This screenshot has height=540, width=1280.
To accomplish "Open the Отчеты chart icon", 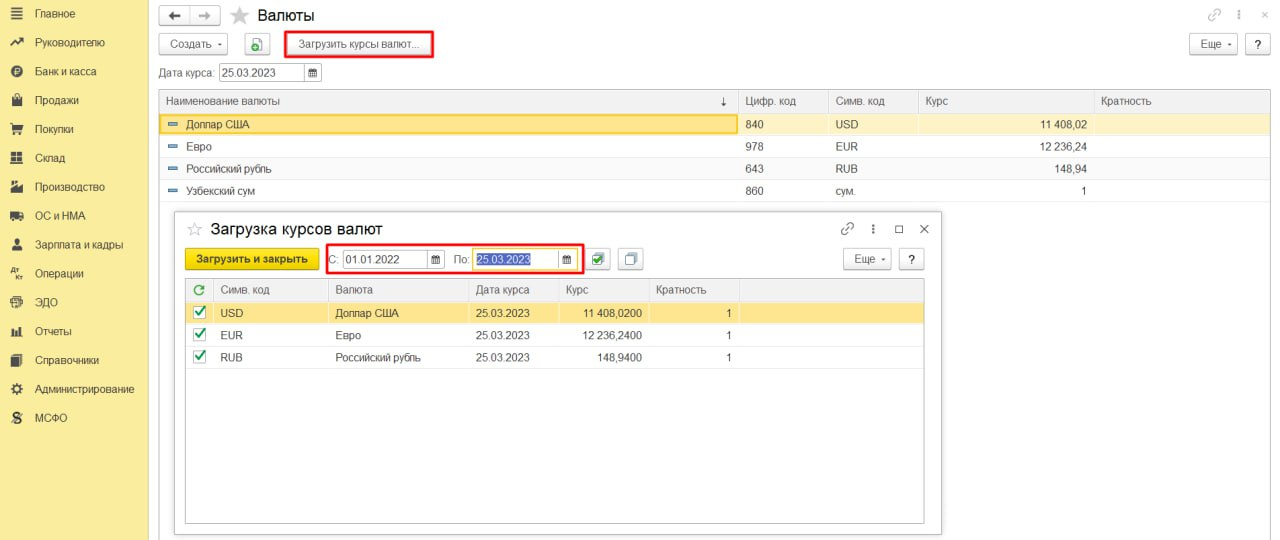I will pyautogui.click(x=16, y=331).
